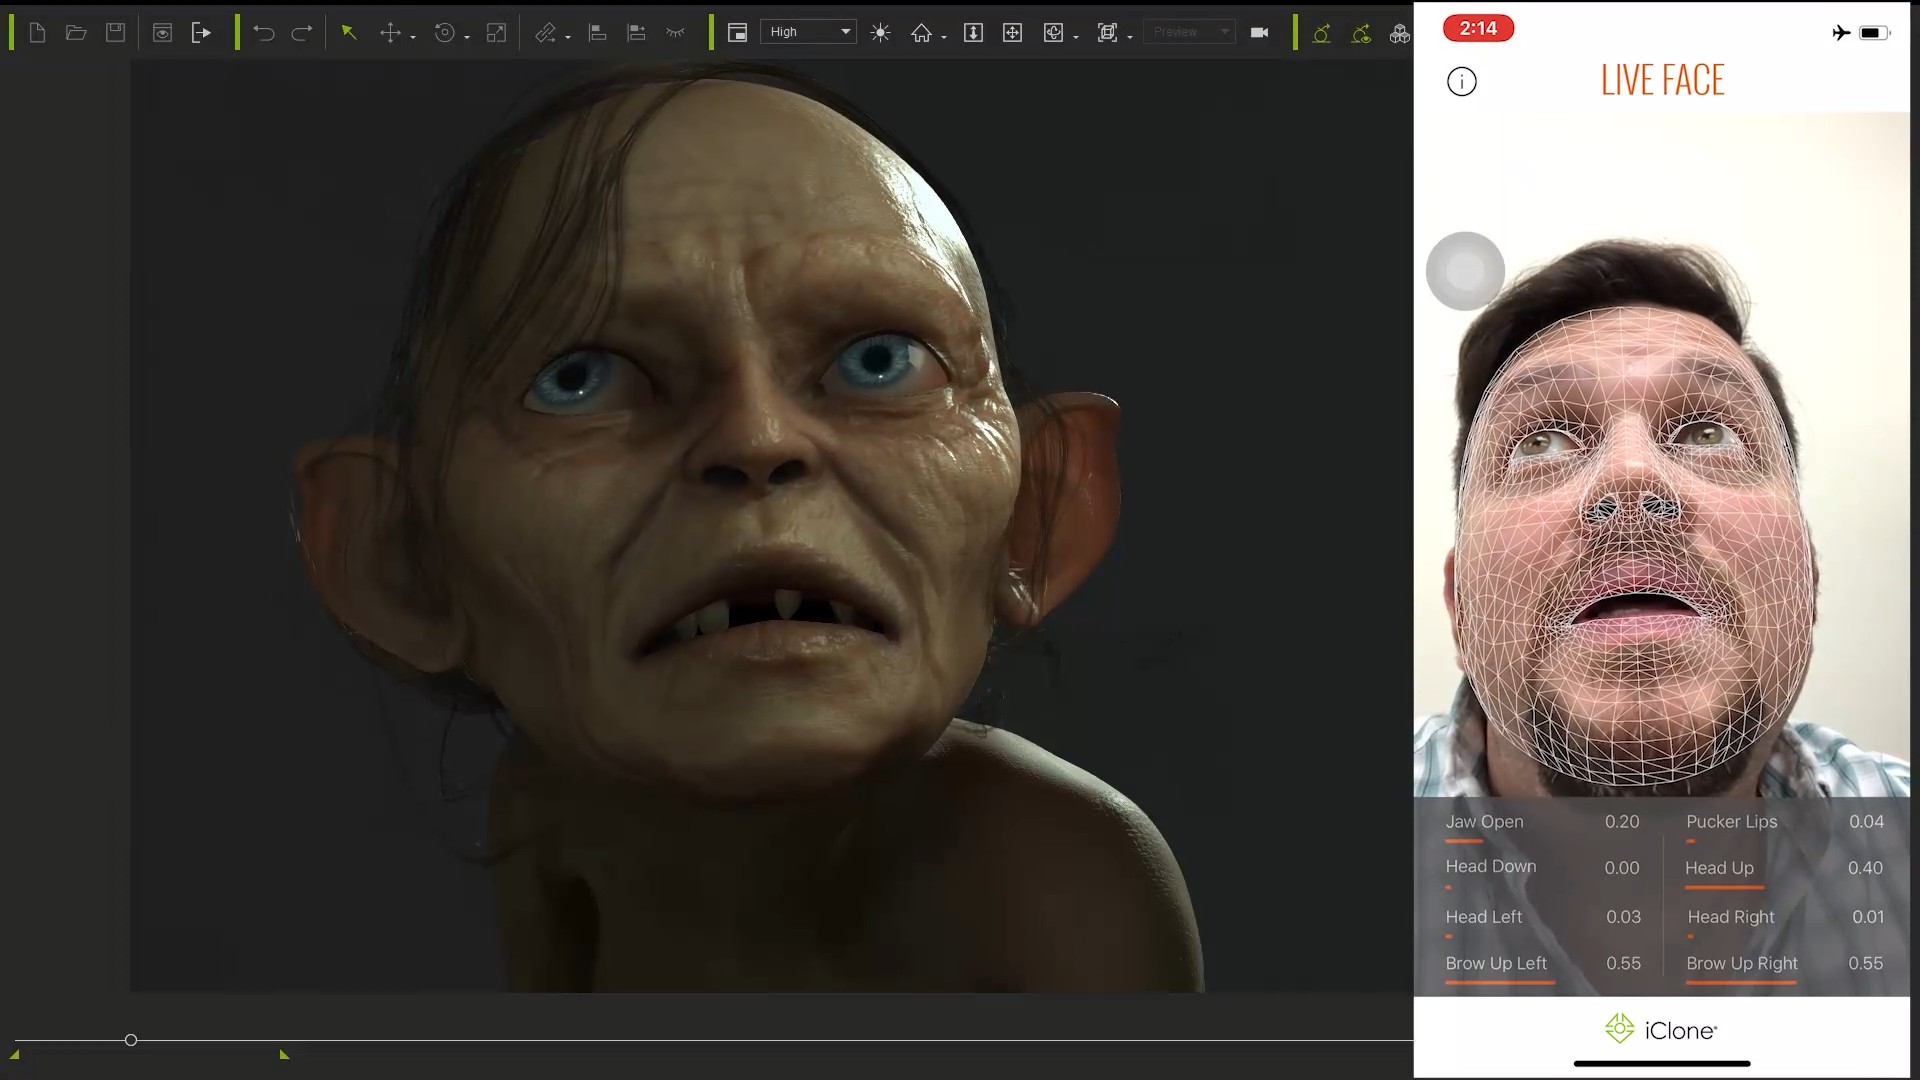
Task: Choose the Move object tool
Action: point(389,33)
